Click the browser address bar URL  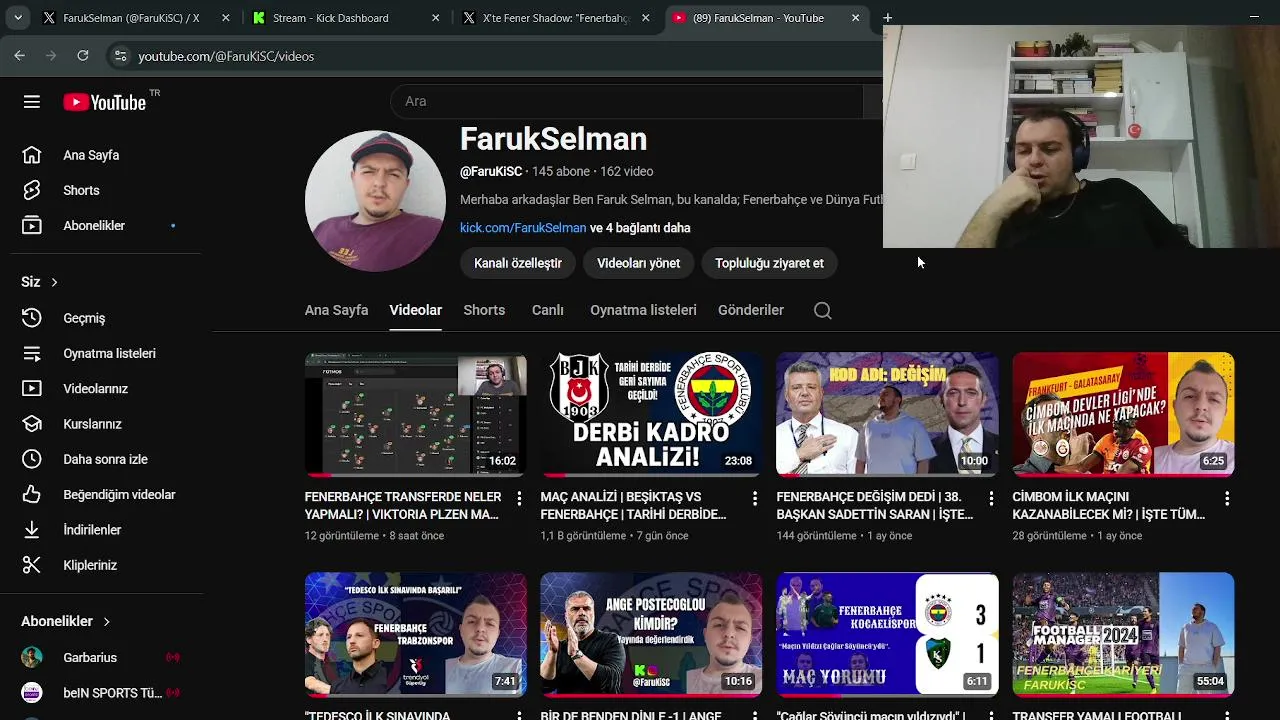pyautogui.click(x=226, y=56)
